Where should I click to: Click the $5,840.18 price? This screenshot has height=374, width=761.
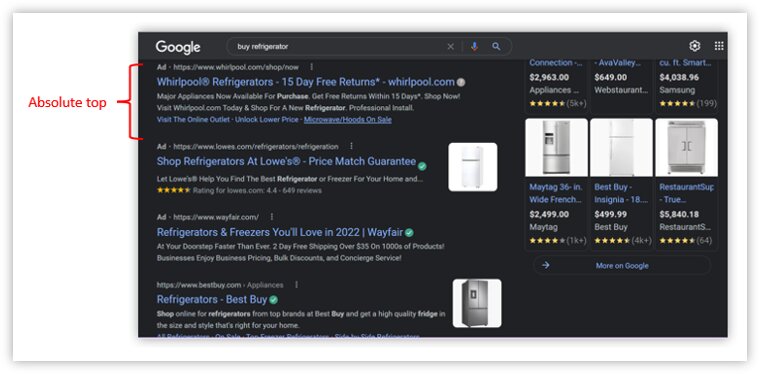pos(679,214)
